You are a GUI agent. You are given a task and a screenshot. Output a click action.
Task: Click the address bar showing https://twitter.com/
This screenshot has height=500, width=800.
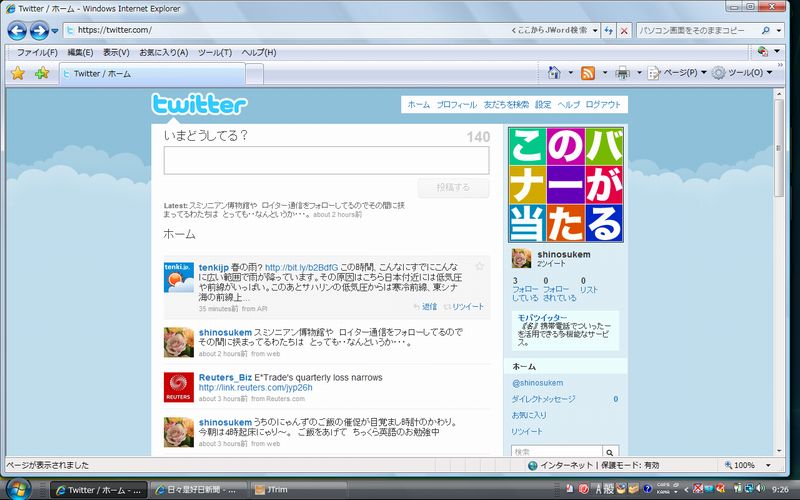[x=286, y=30]
